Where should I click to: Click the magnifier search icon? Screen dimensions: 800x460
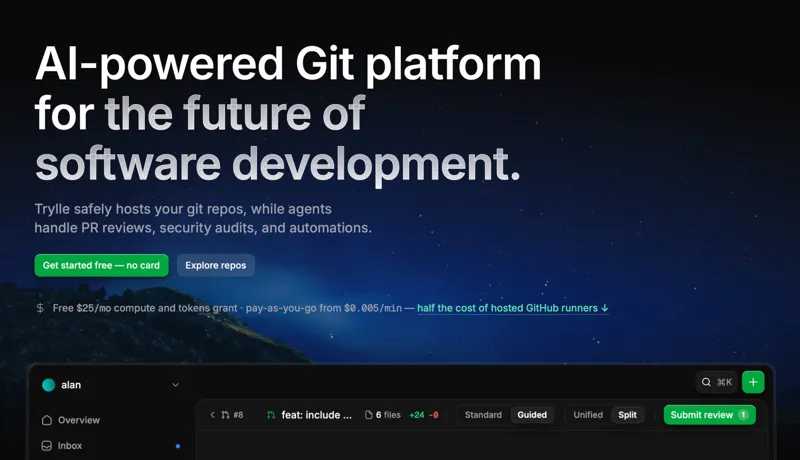pyautogui.click(x=706, y=382)
